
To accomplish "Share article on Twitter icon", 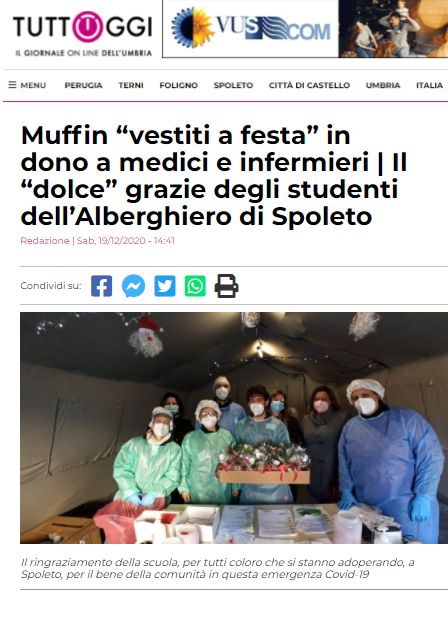I will pyautogui.click(x=165, y=286).
